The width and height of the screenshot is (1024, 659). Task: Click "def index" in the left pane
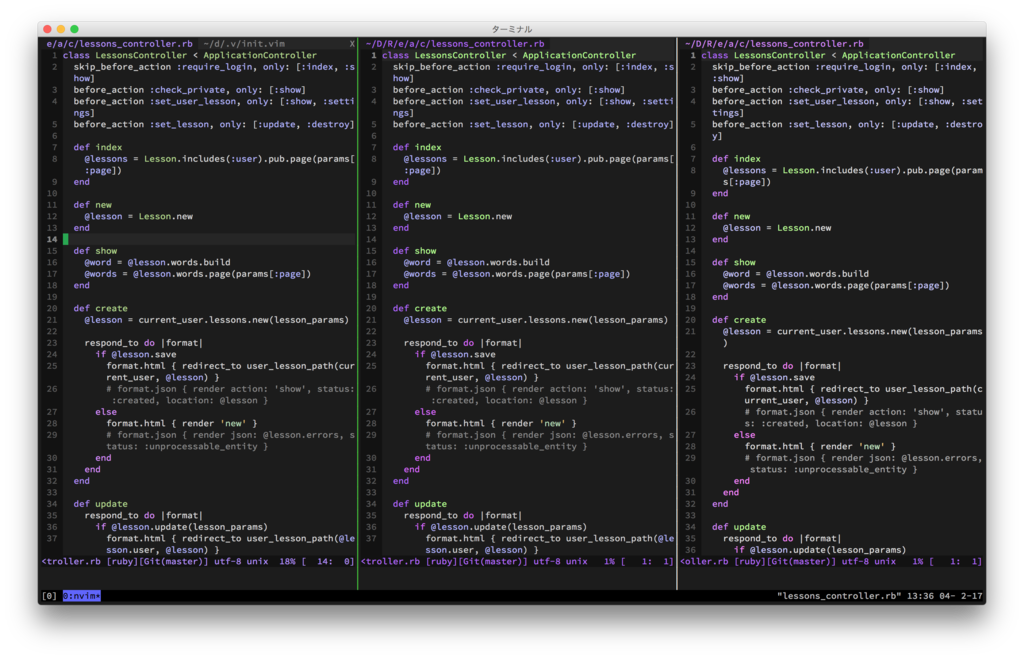98,147
